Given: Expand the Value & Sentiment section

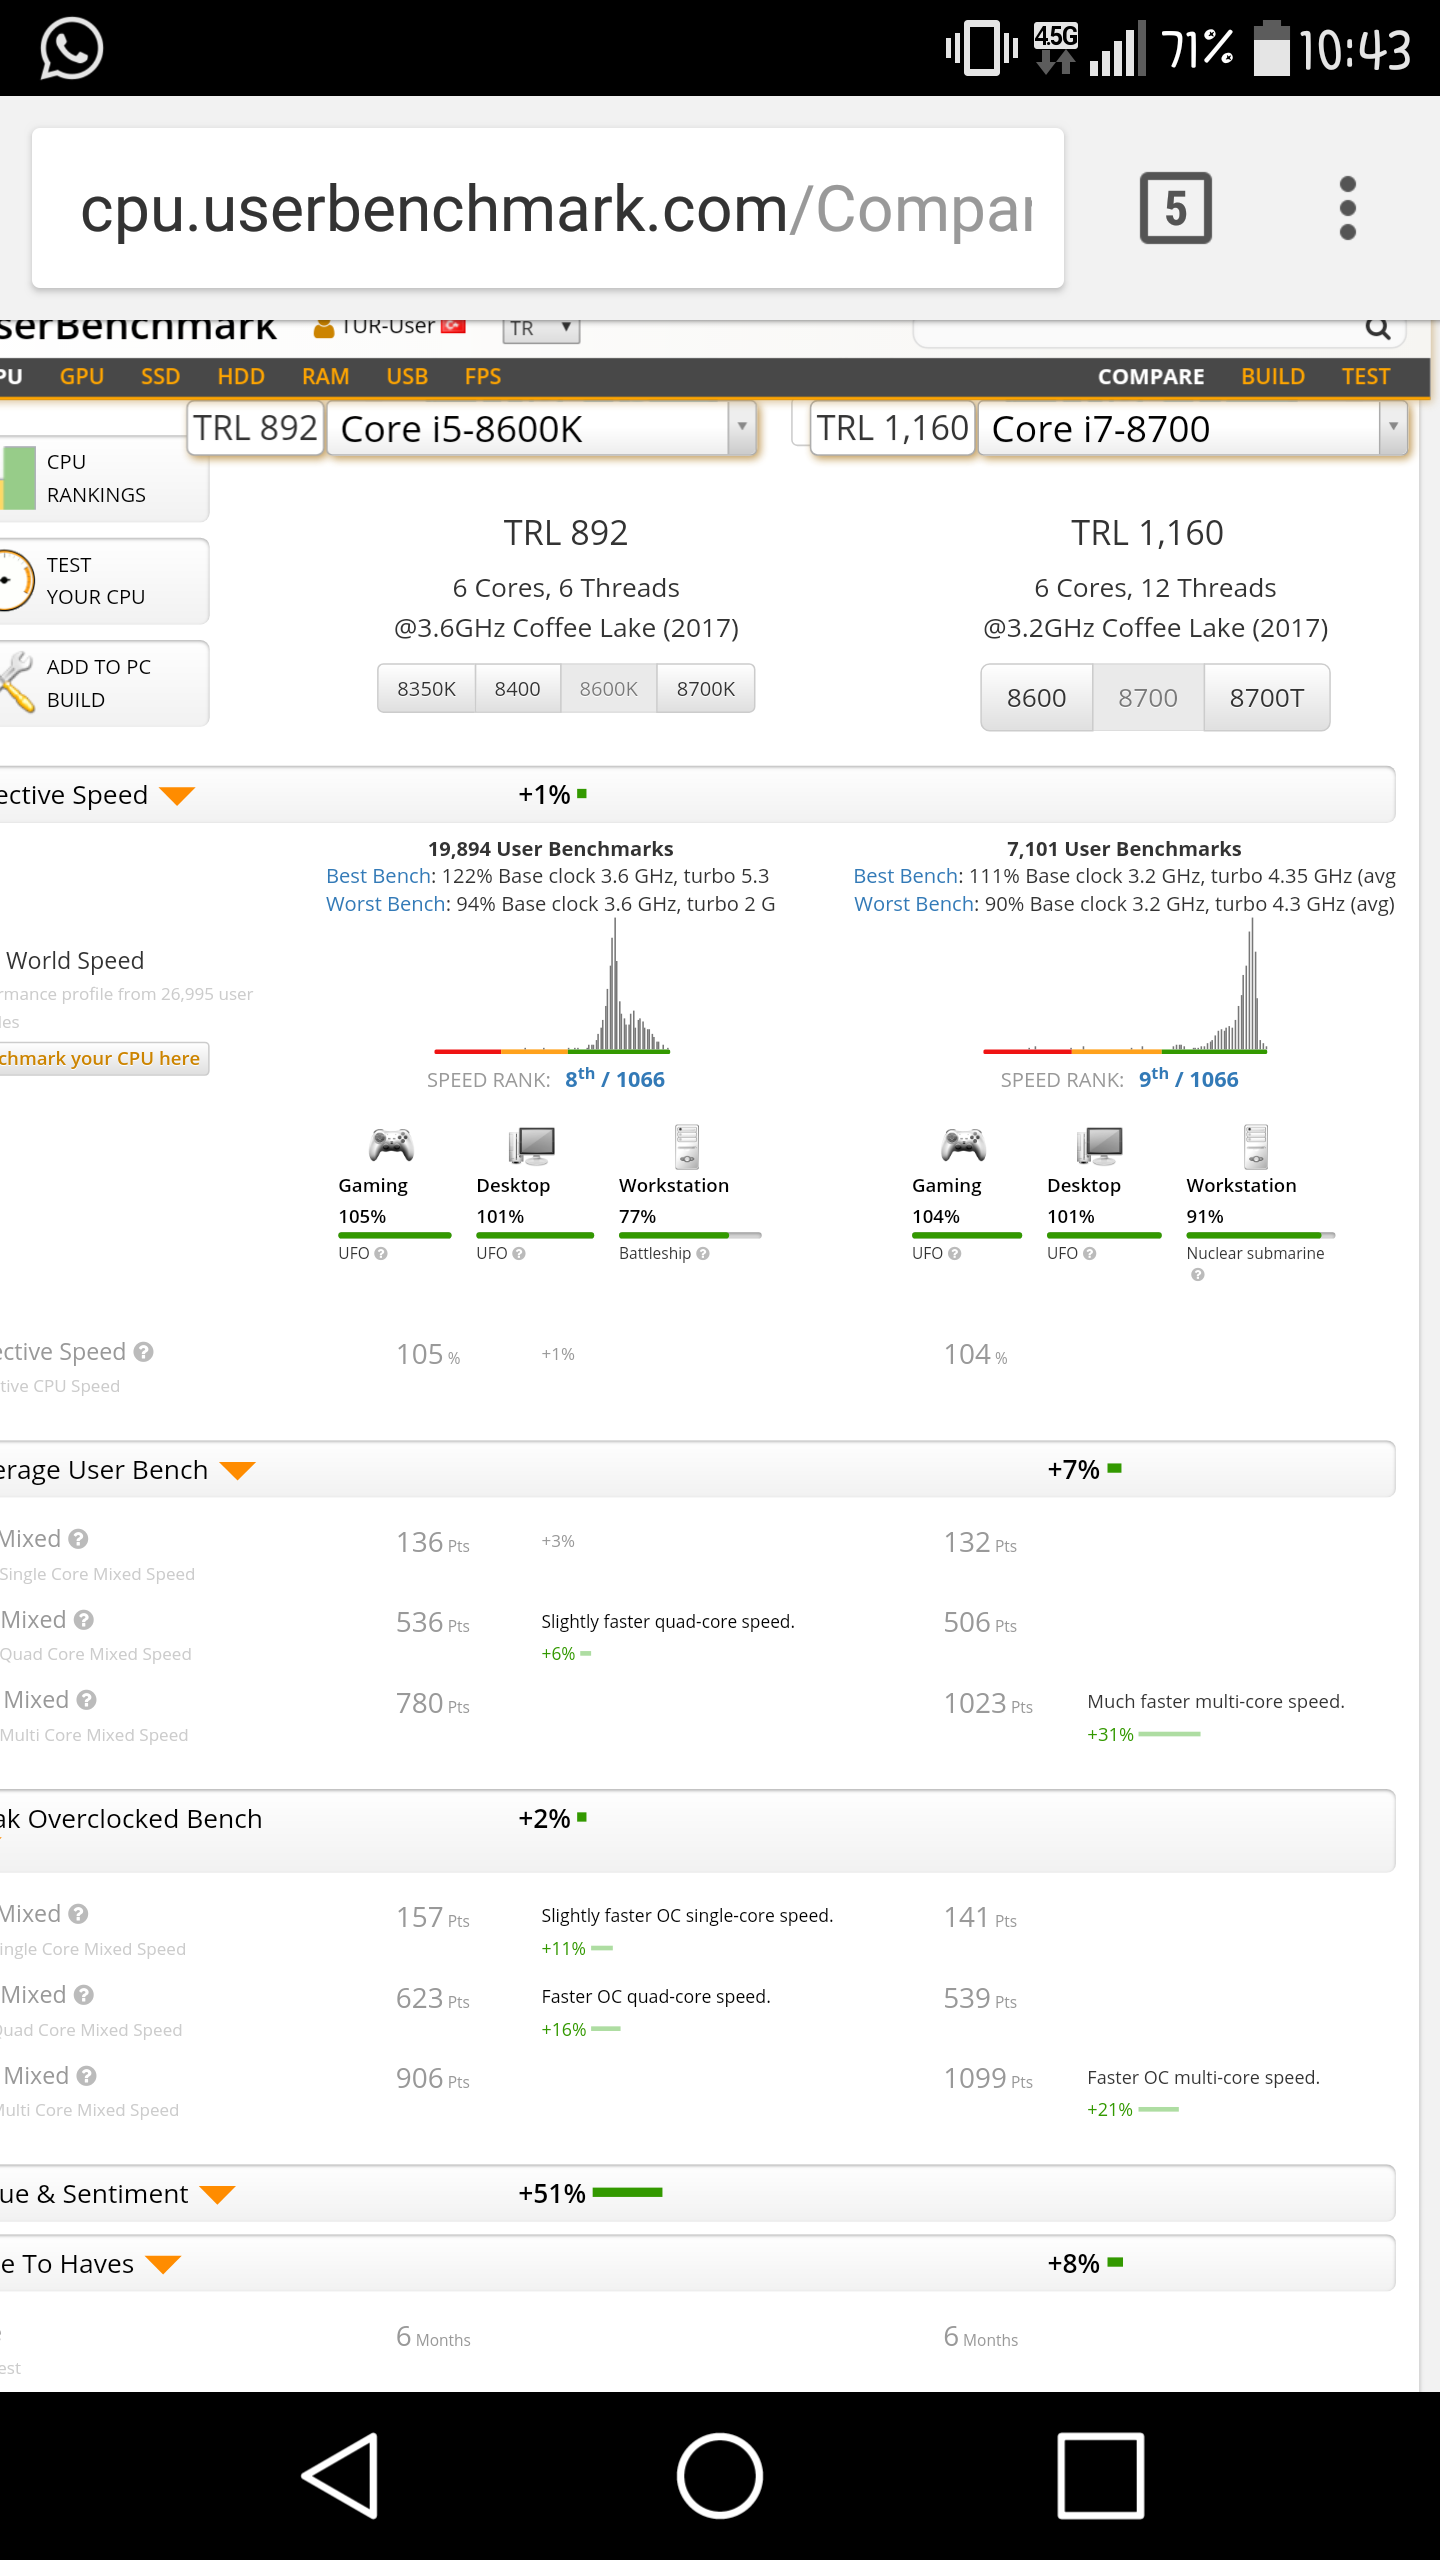Looking at the screenshot, I should (217, 2195).
